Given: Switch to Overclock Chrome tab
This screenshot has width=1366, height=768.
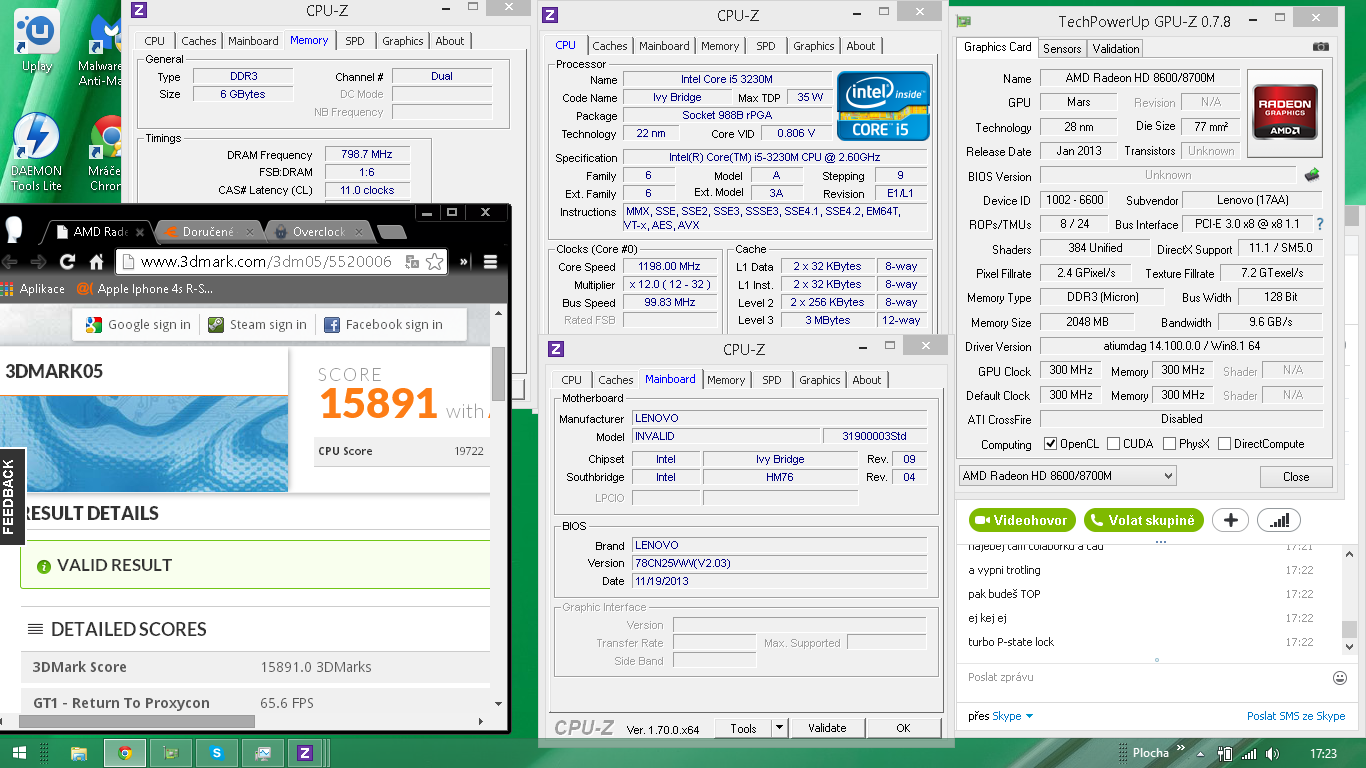Looking at the screenshot, I should [x=318, y=232].
